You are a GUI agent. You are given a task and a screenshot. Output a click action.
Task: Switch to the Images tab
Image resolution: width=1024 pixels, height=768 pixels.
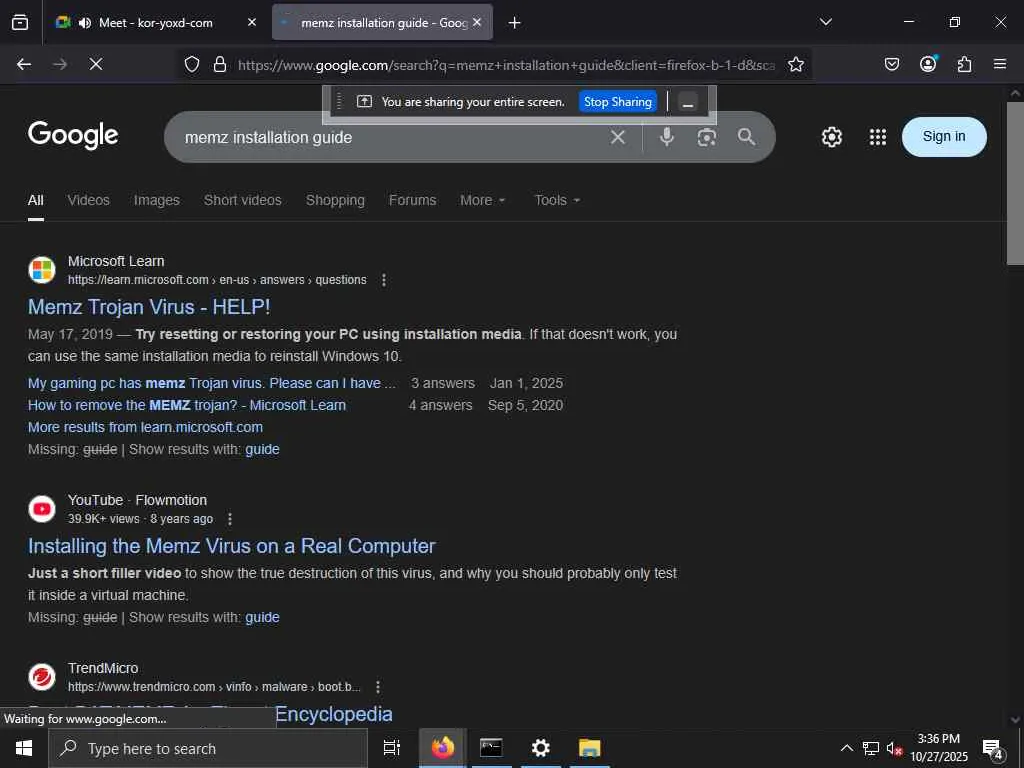pos(157,200)
